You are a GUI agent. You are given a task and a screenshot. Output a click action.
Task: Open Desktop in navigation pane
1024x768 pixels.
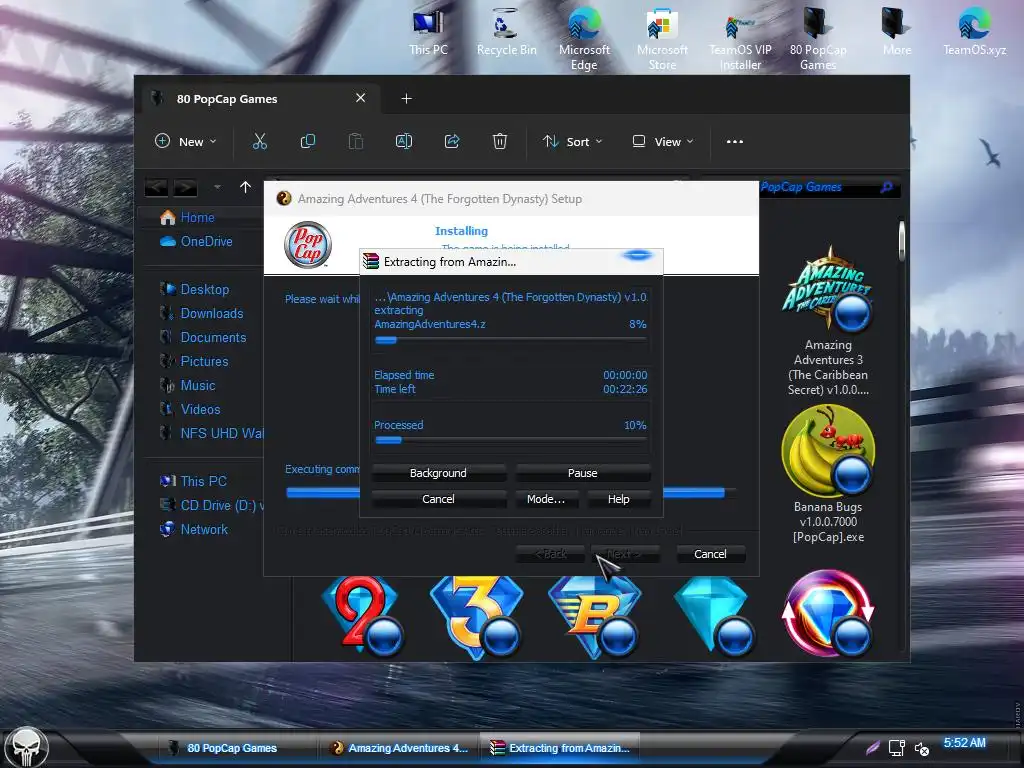pos(204,289)
